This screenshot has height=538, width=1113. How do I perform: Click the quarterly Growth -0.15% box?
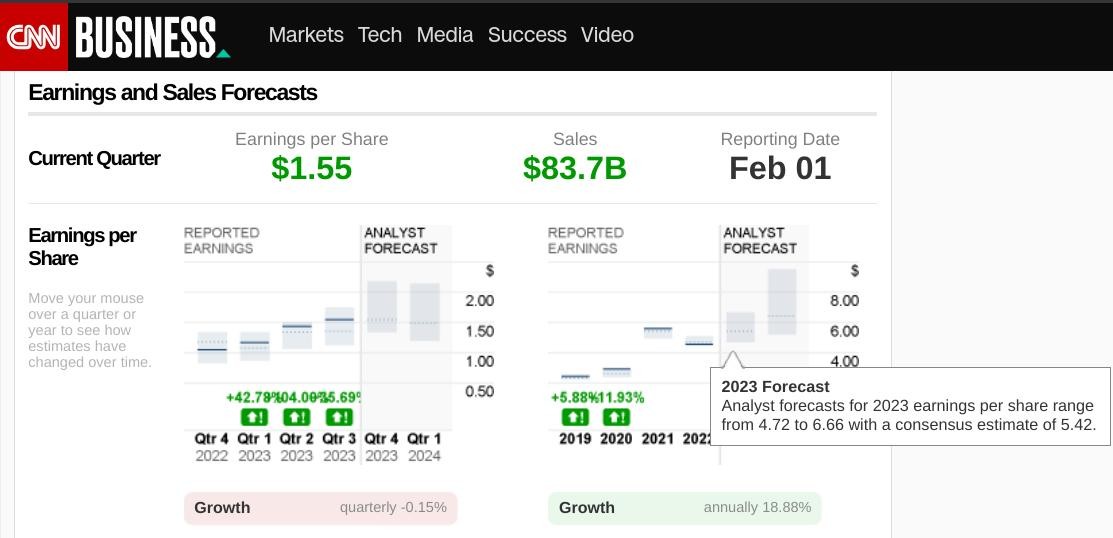click(x=320, y=508)
